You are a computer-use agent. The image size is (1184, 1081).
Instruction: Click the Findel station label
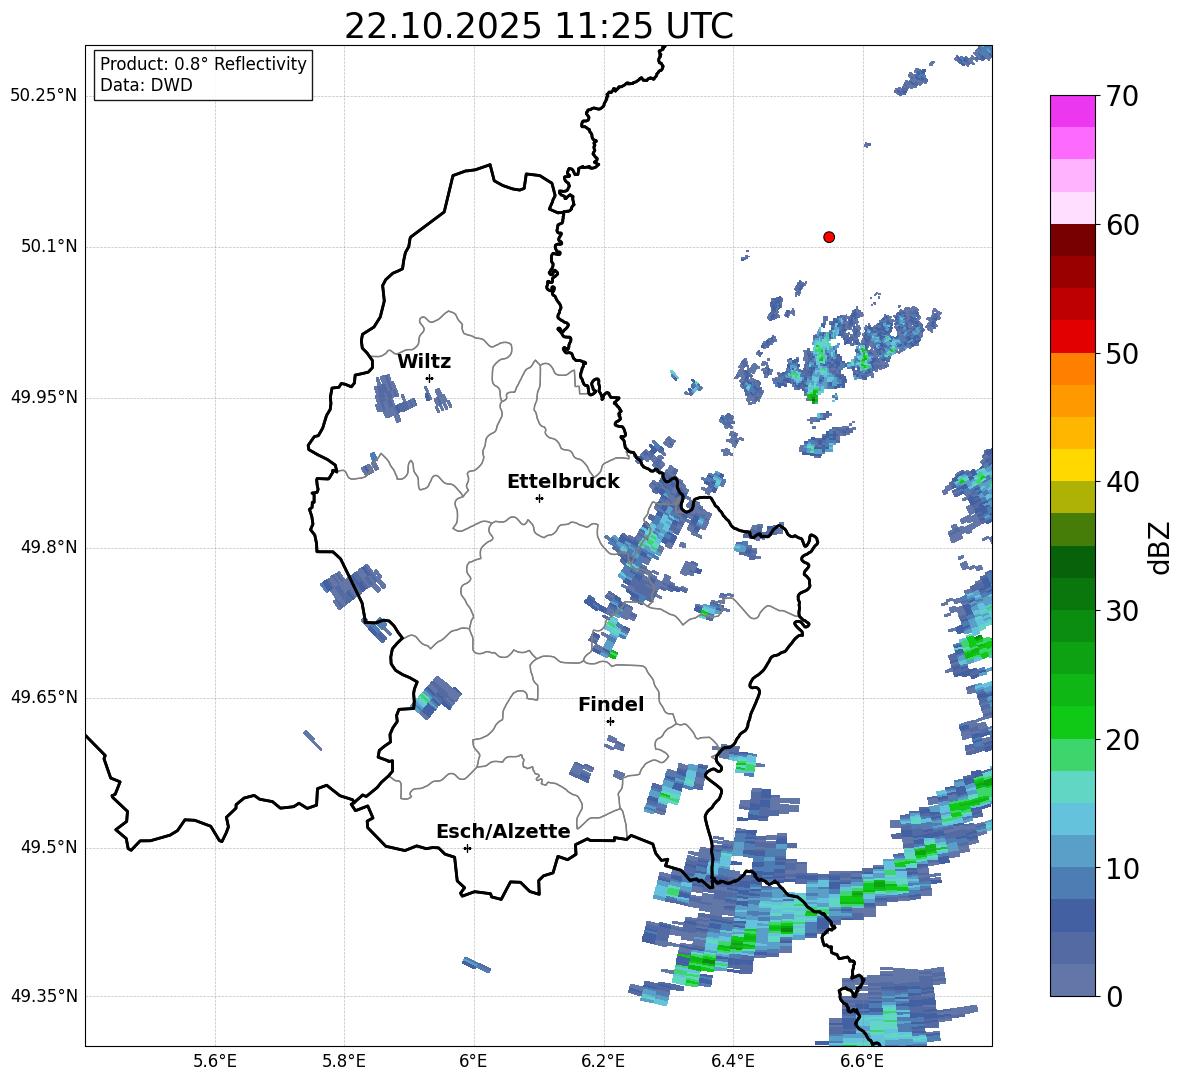coord(611,704)
